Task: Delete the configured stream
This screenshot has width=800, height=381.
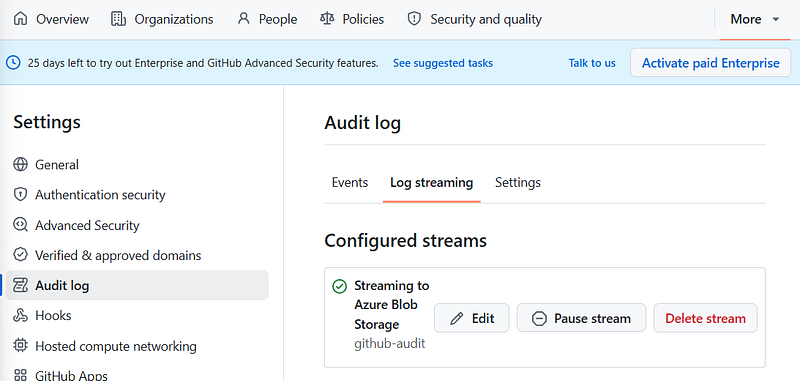Action: click(706, 319)
